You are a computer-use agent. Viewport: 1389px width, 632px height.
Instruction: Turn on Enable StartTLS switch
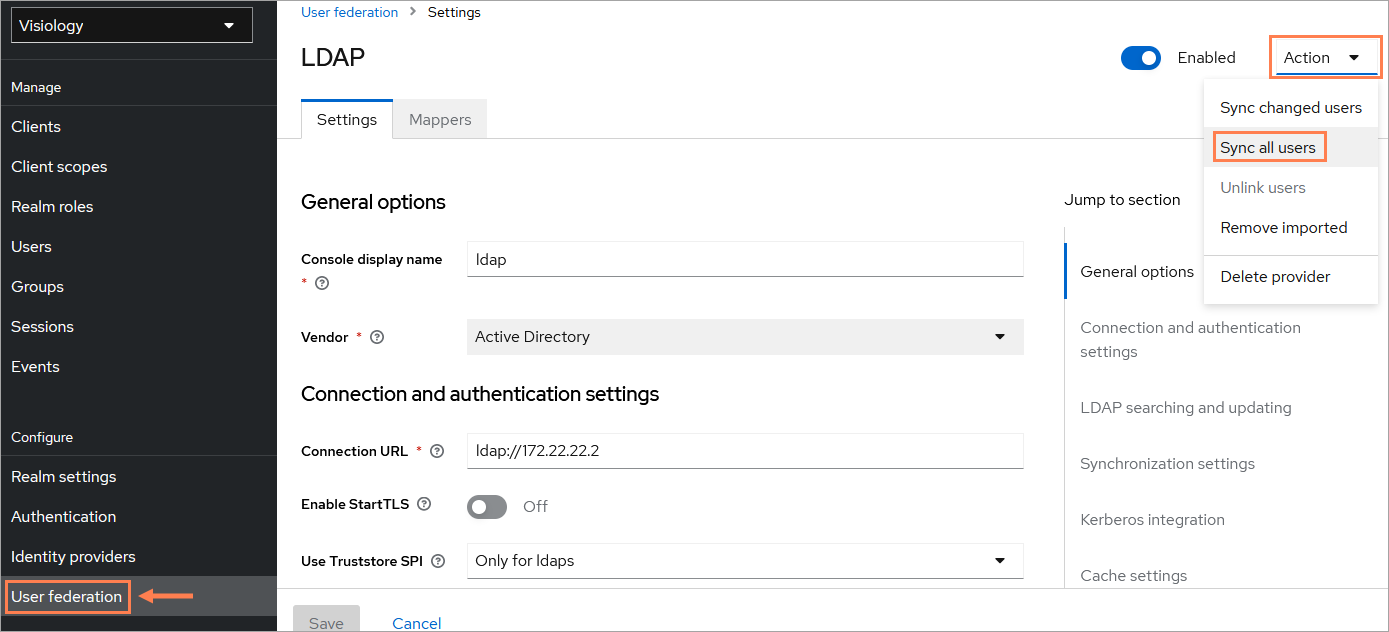[x=487, y=507]
